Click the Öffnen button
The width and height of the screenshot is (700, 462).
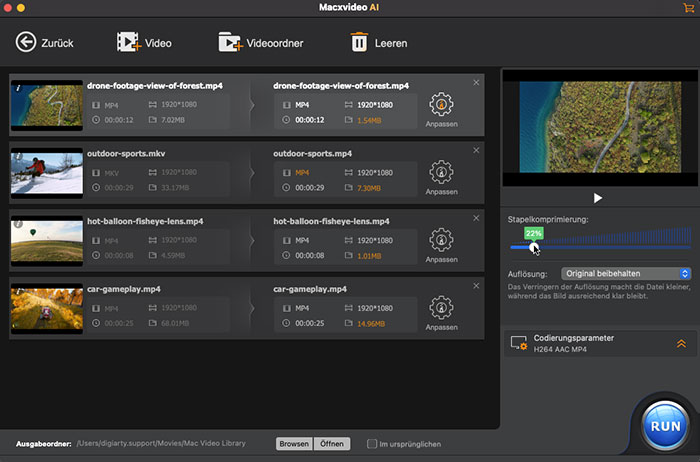[332, 444]
